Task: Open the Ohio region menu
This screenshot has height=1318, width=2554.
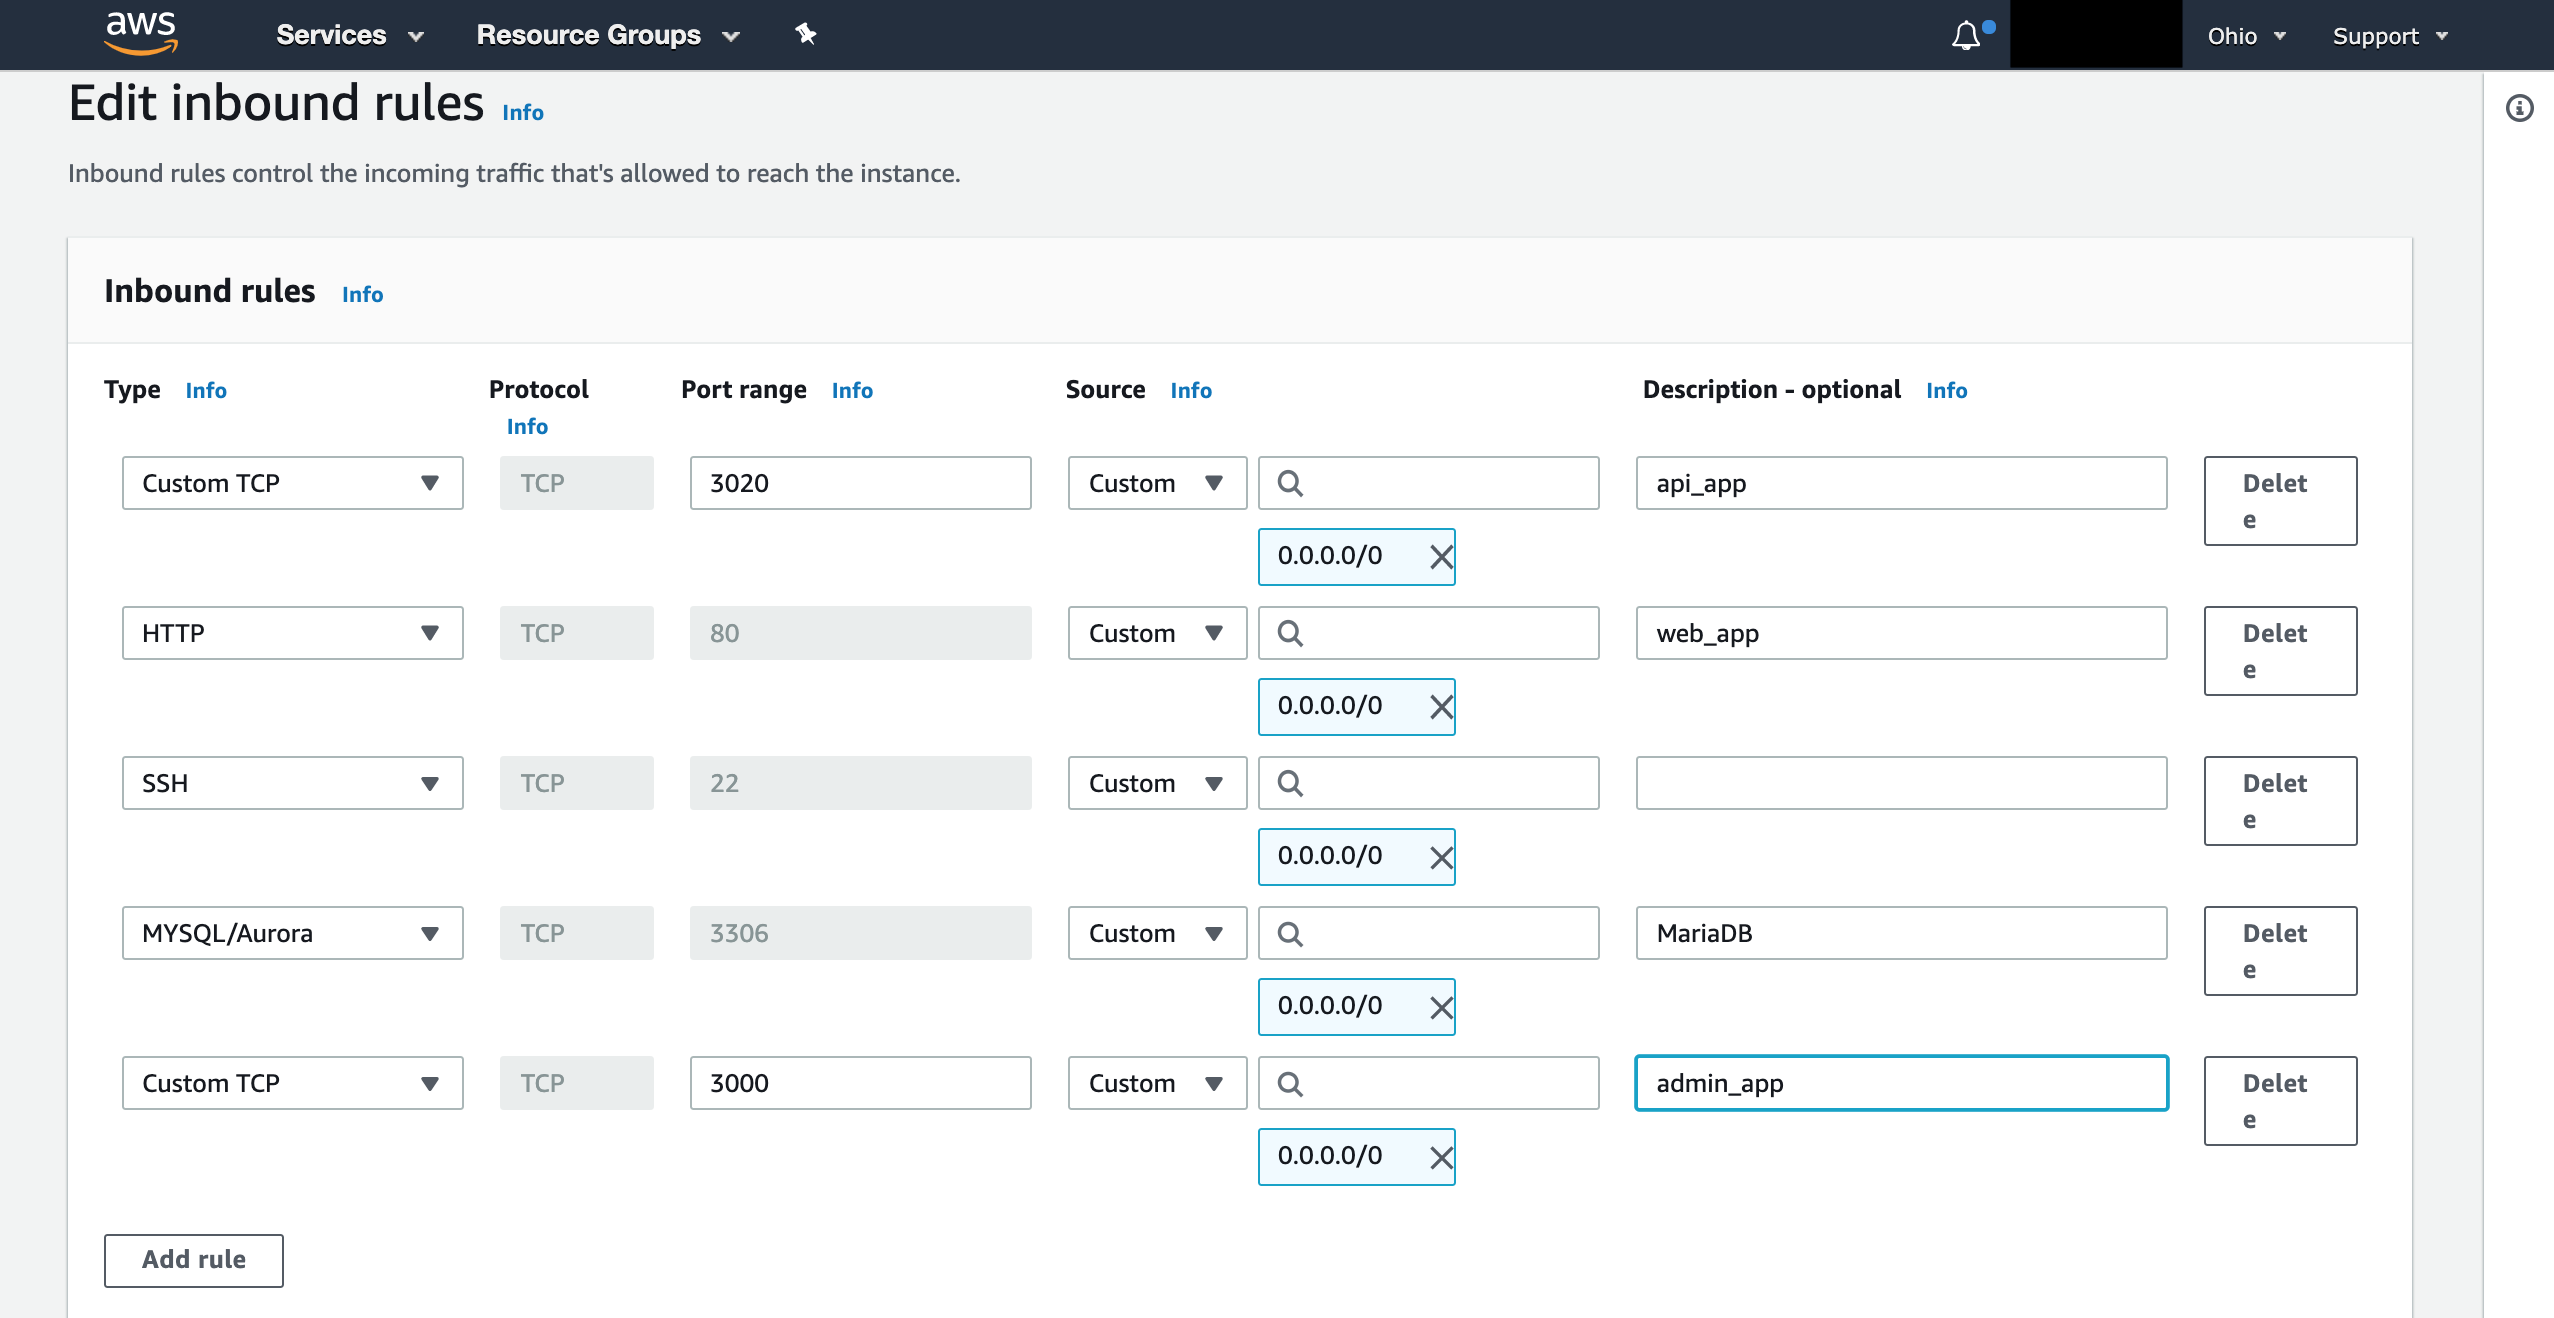Action: [2246, 36]
